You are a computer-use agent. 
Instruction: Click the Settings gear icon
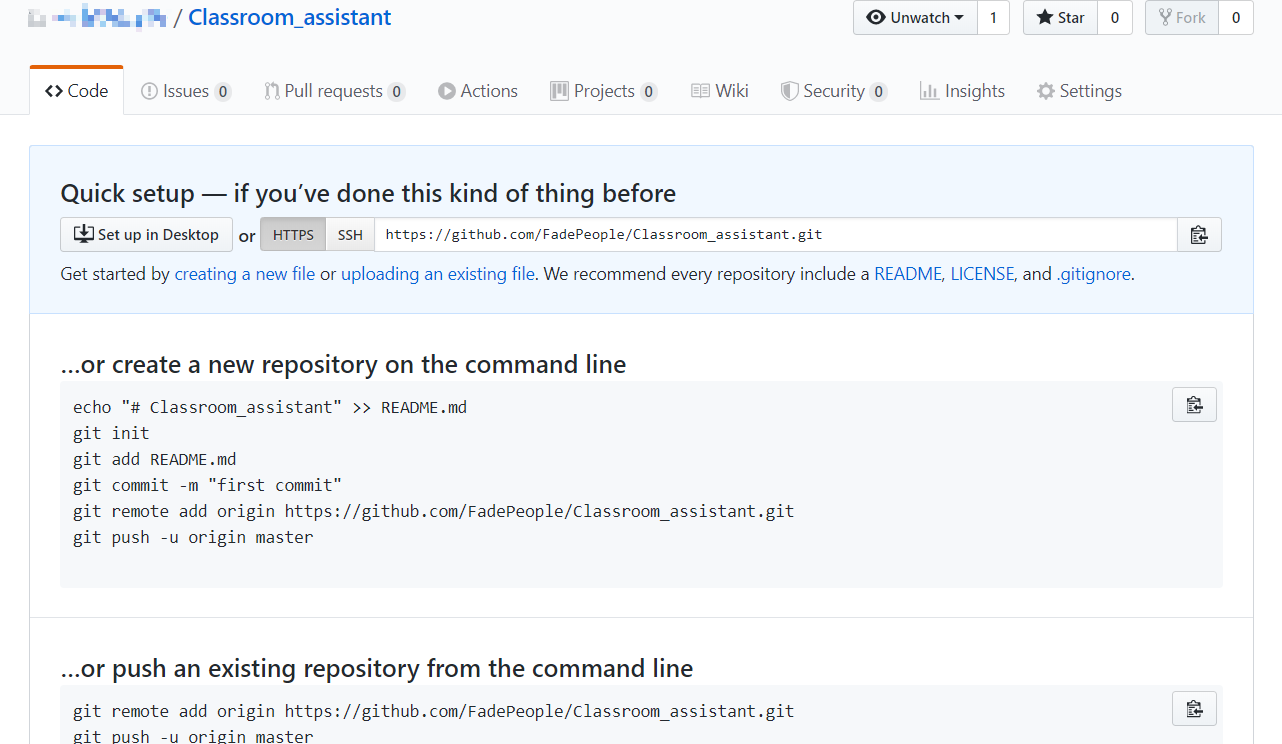pos(1046,91)
